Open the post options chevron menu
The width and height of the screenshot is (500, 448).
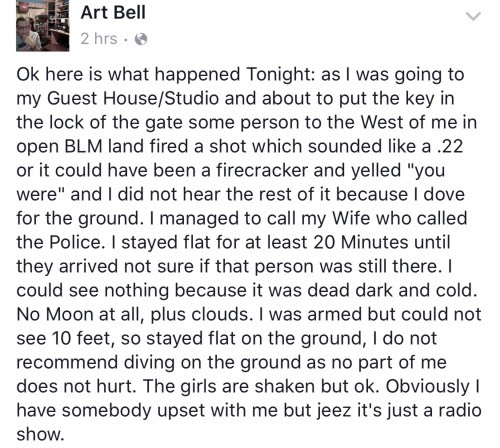click(x=473, y=16)
